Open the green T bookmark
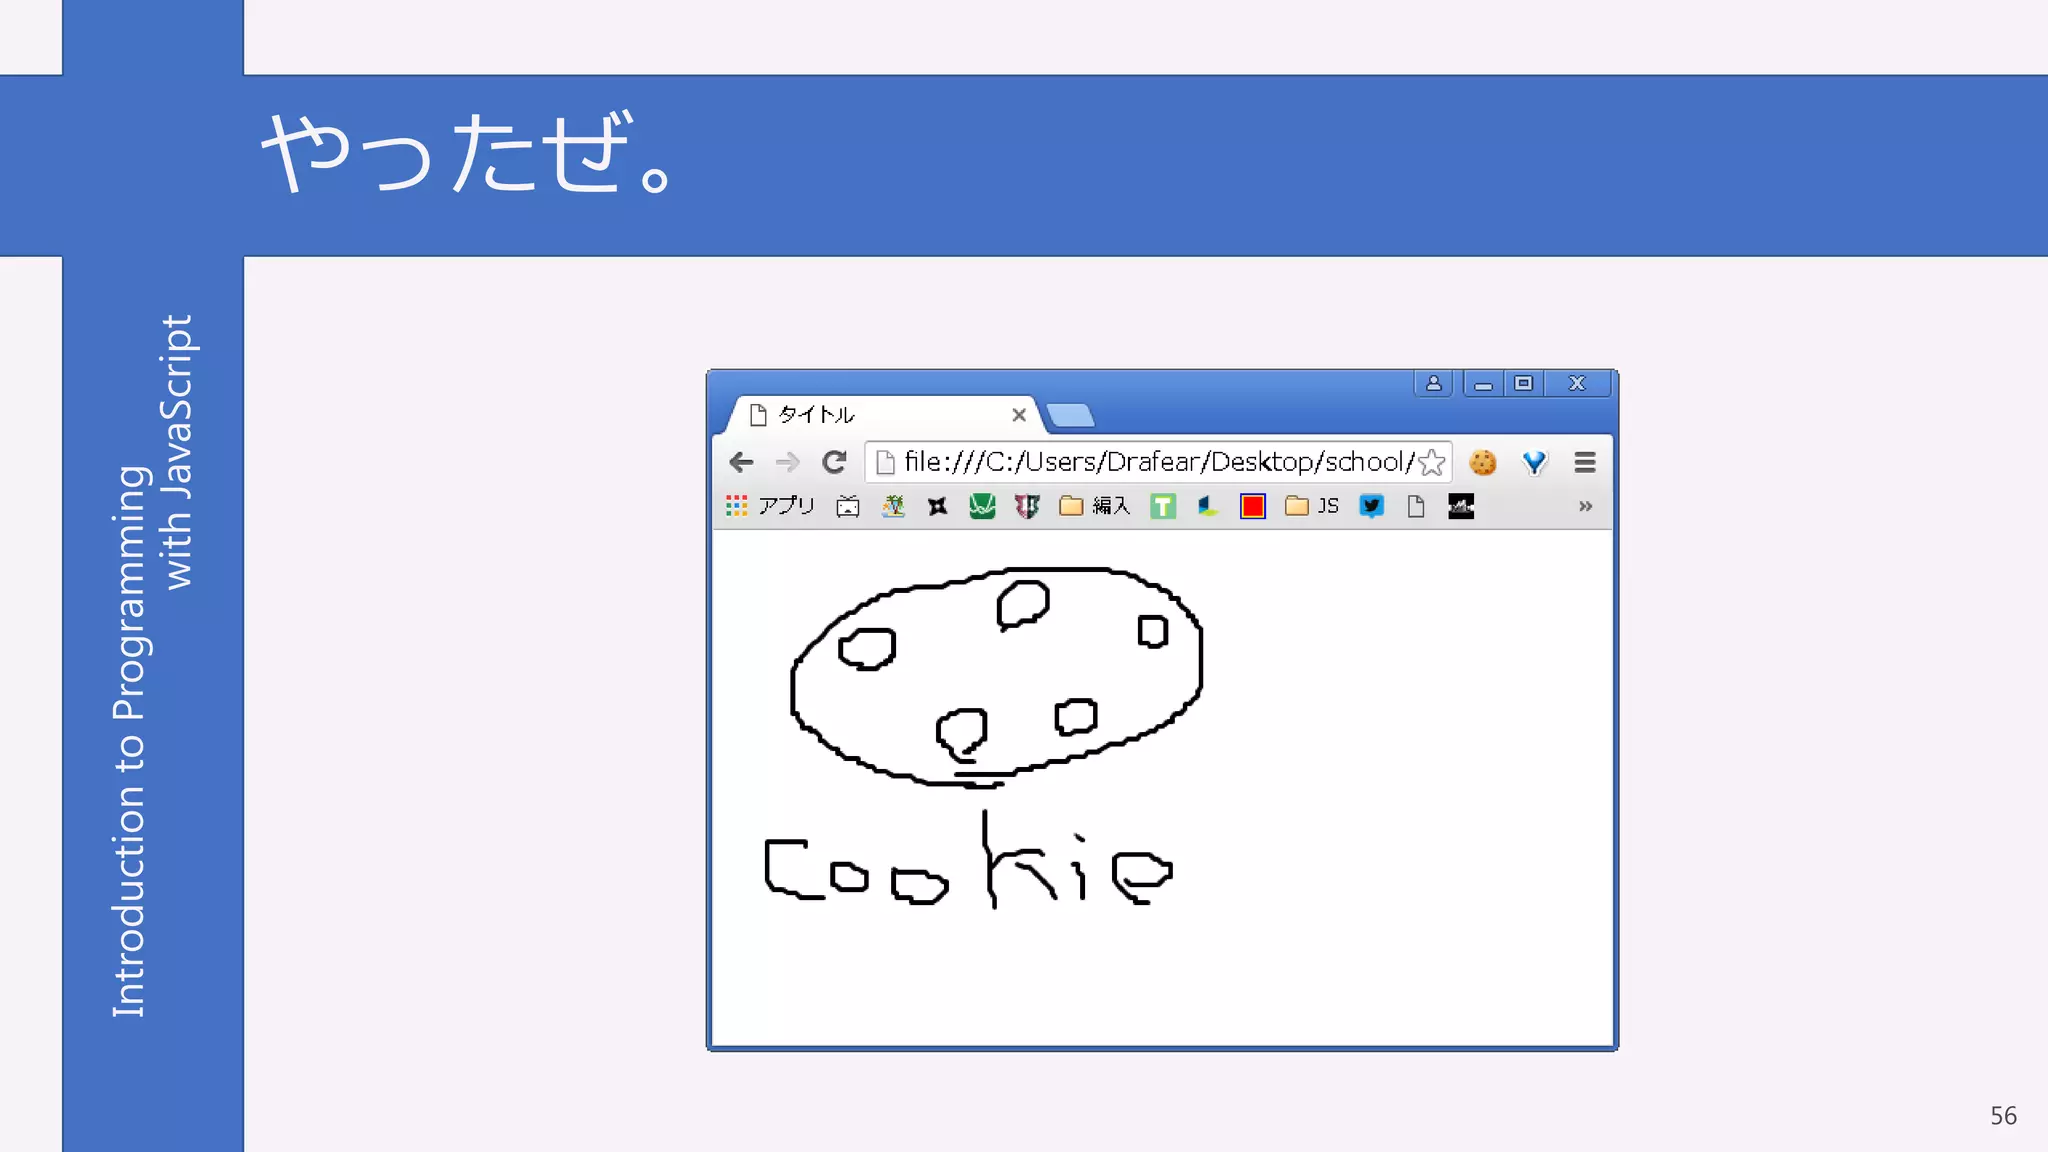Image resolution: width=2048 pixels, height=1152 pixels. click(x=1163, y=506)
